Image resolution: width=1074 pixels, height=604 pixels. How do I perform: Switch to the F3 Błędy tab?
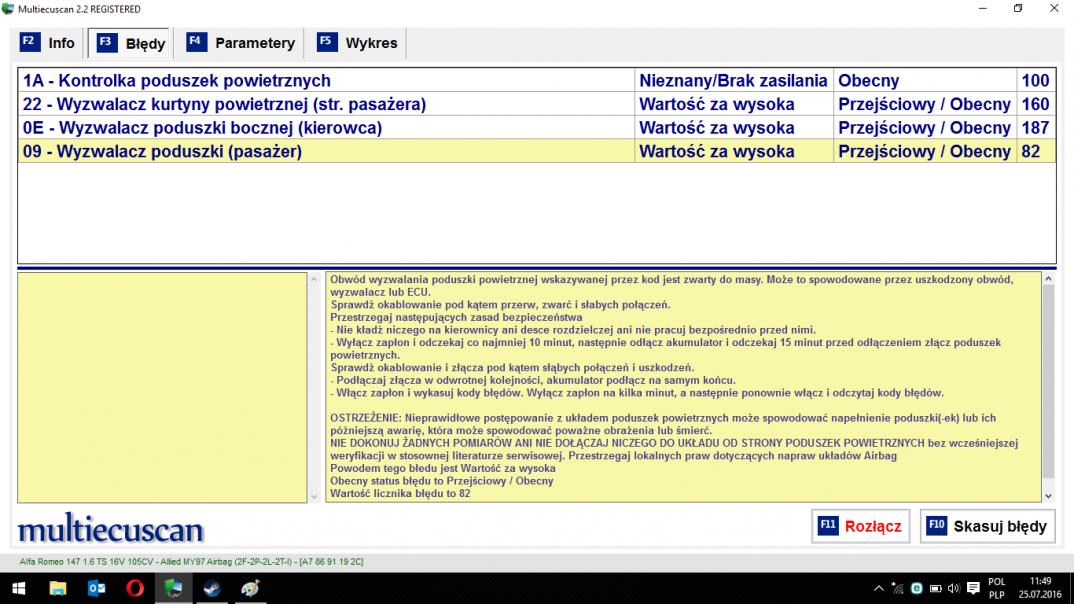coord(131,43)
